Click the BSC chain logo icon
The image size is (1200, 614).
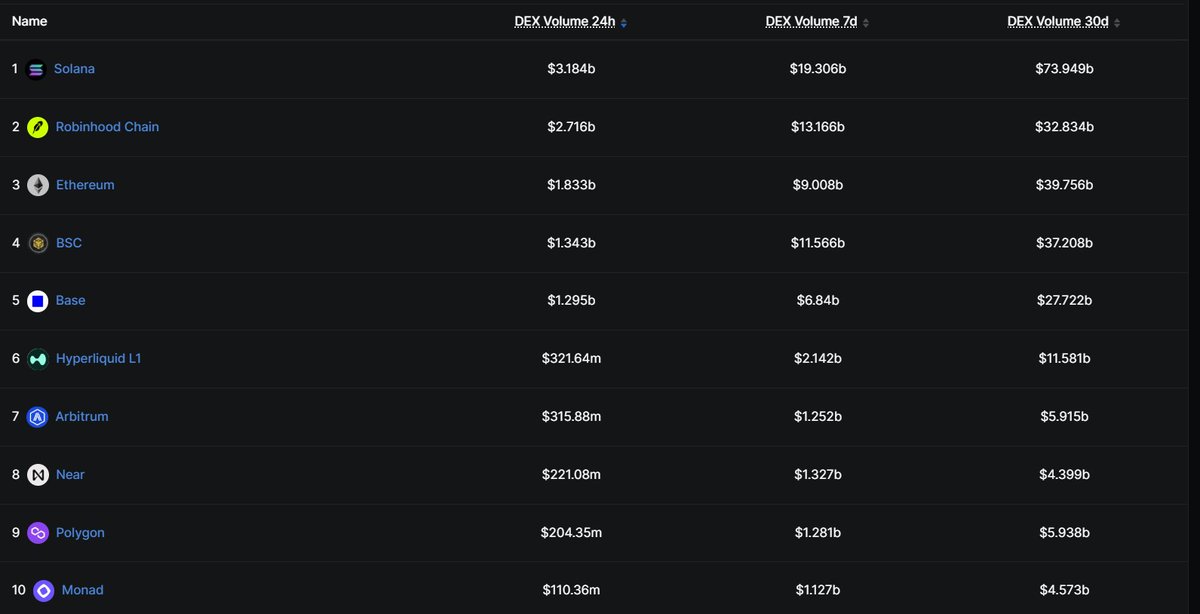(38, 243)
